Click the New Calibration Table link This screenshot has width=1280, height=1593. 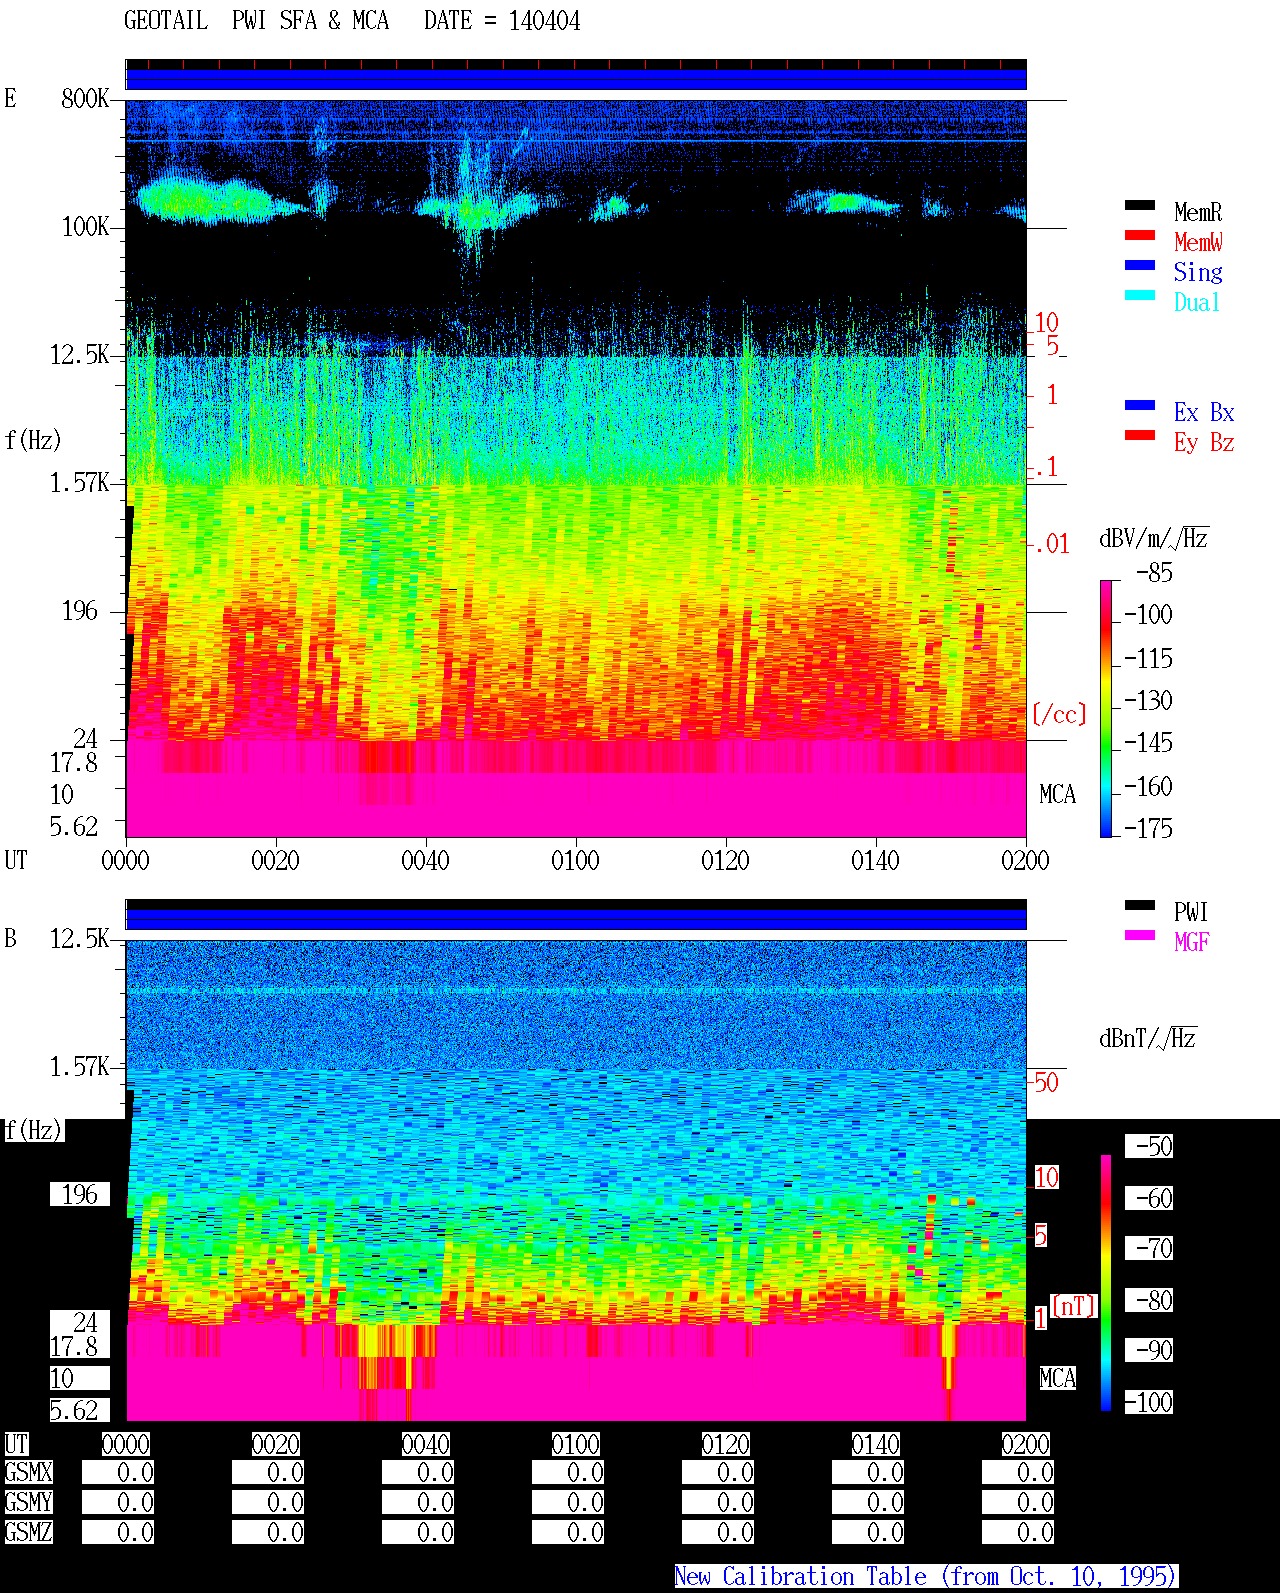point(926,1576)
